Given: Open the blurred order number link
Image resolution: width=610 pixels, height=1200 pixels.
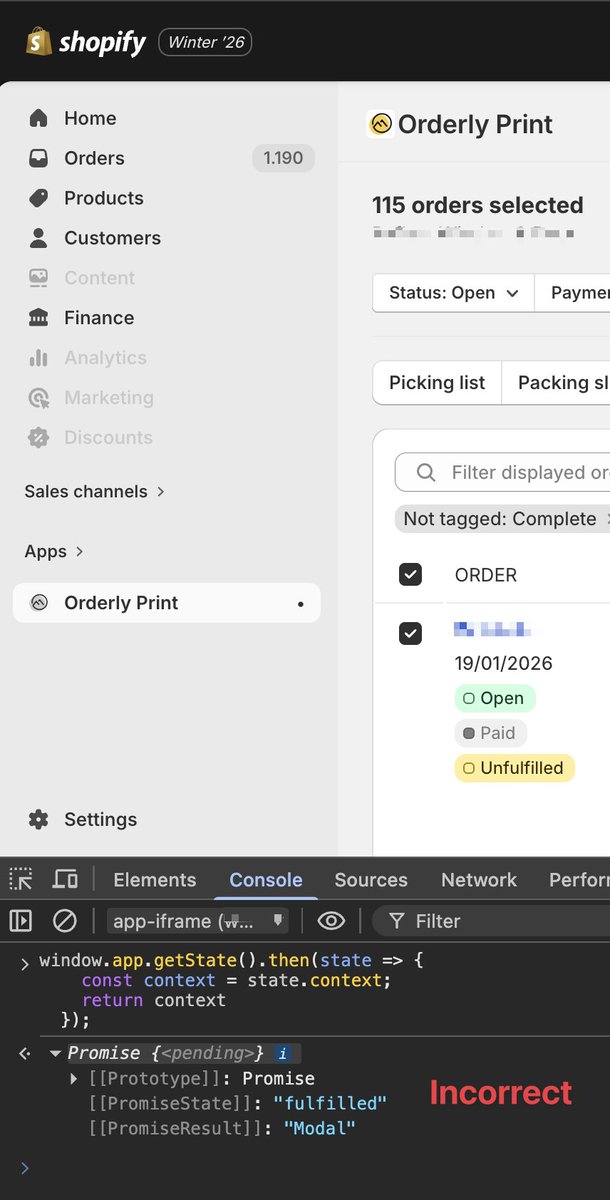Looking at the screenshot, I should point(492,630).
